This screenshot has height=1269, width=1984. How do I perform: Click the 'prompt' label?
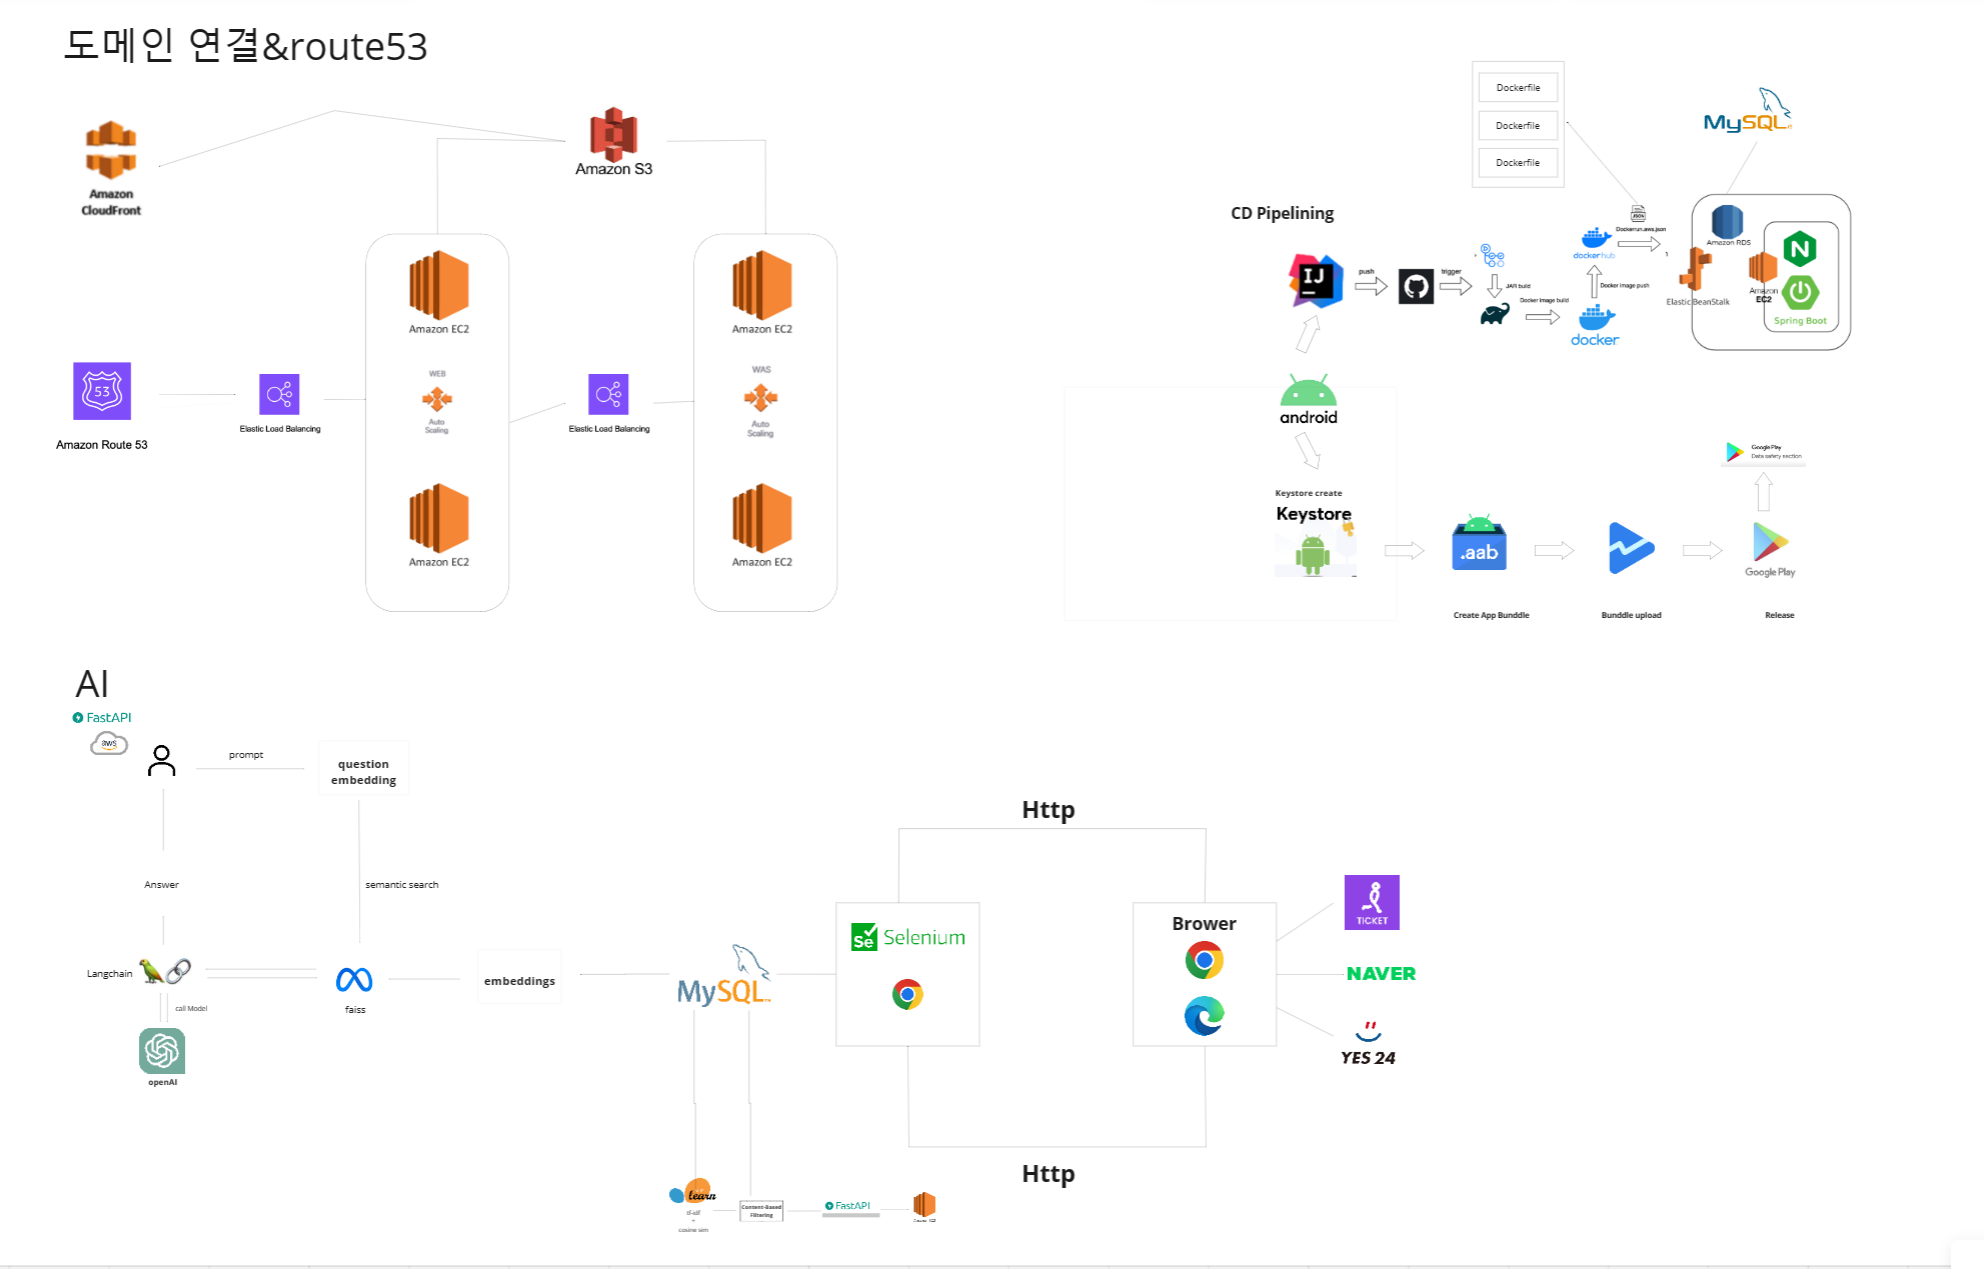[x=246, y=755]
